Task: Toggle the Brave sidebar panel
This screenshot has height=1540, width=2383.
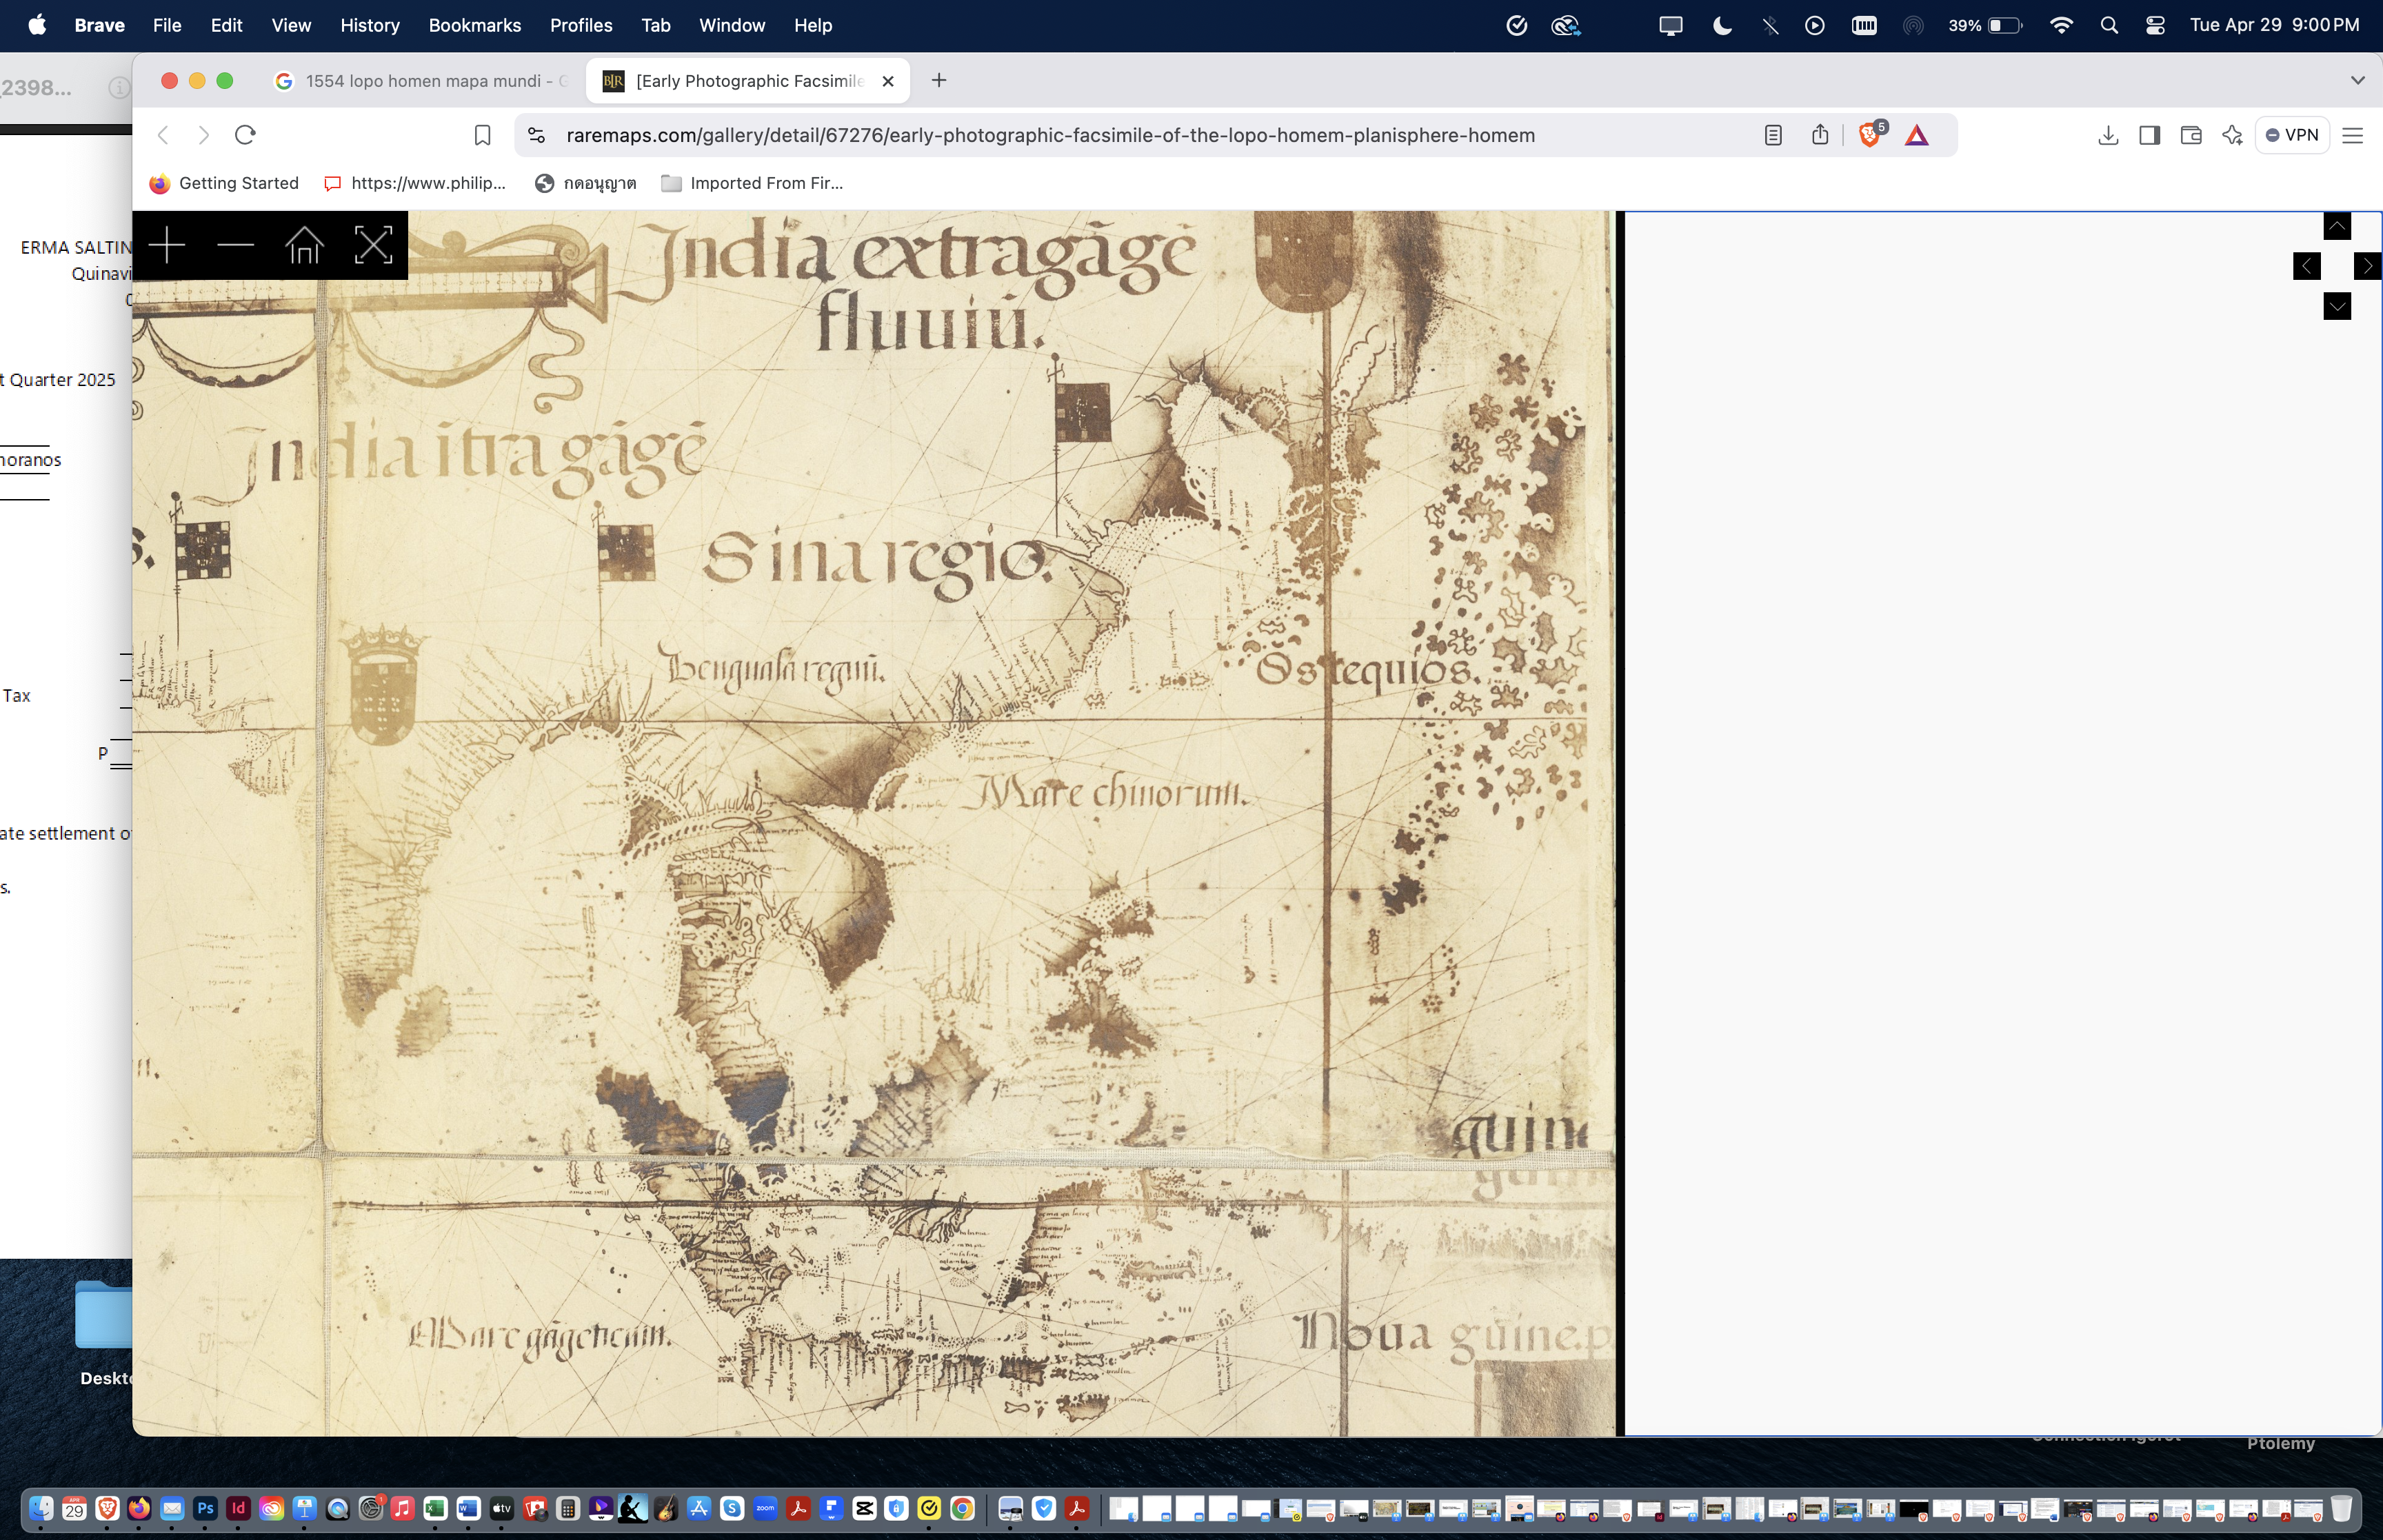Action: [x=2149, y=135]
